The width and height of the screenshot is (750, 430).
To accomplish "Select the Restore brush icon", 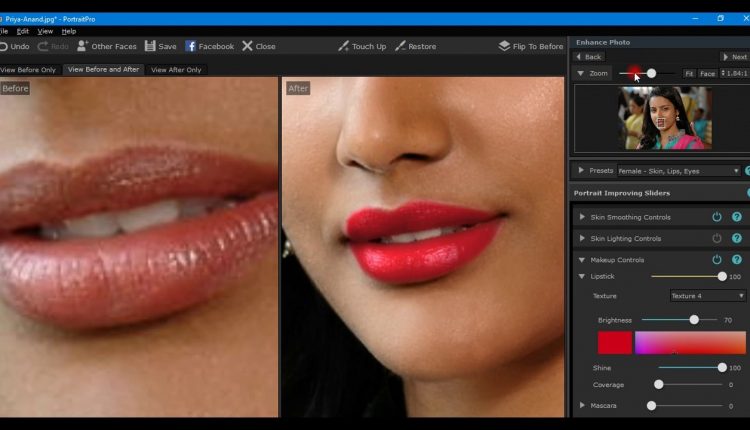I will [400, 46].
